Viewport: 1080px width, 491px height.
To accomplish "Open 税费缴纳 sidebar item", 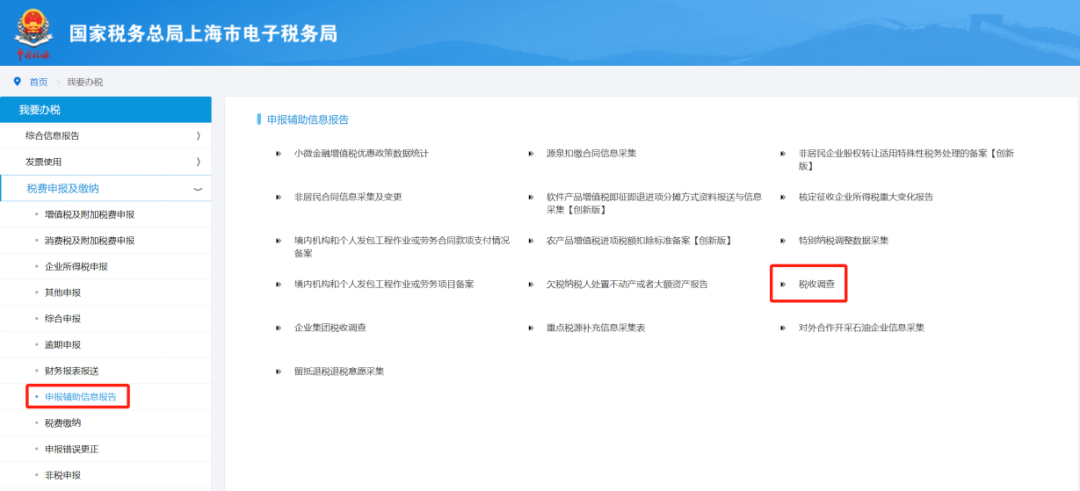I will coord(63,423).
